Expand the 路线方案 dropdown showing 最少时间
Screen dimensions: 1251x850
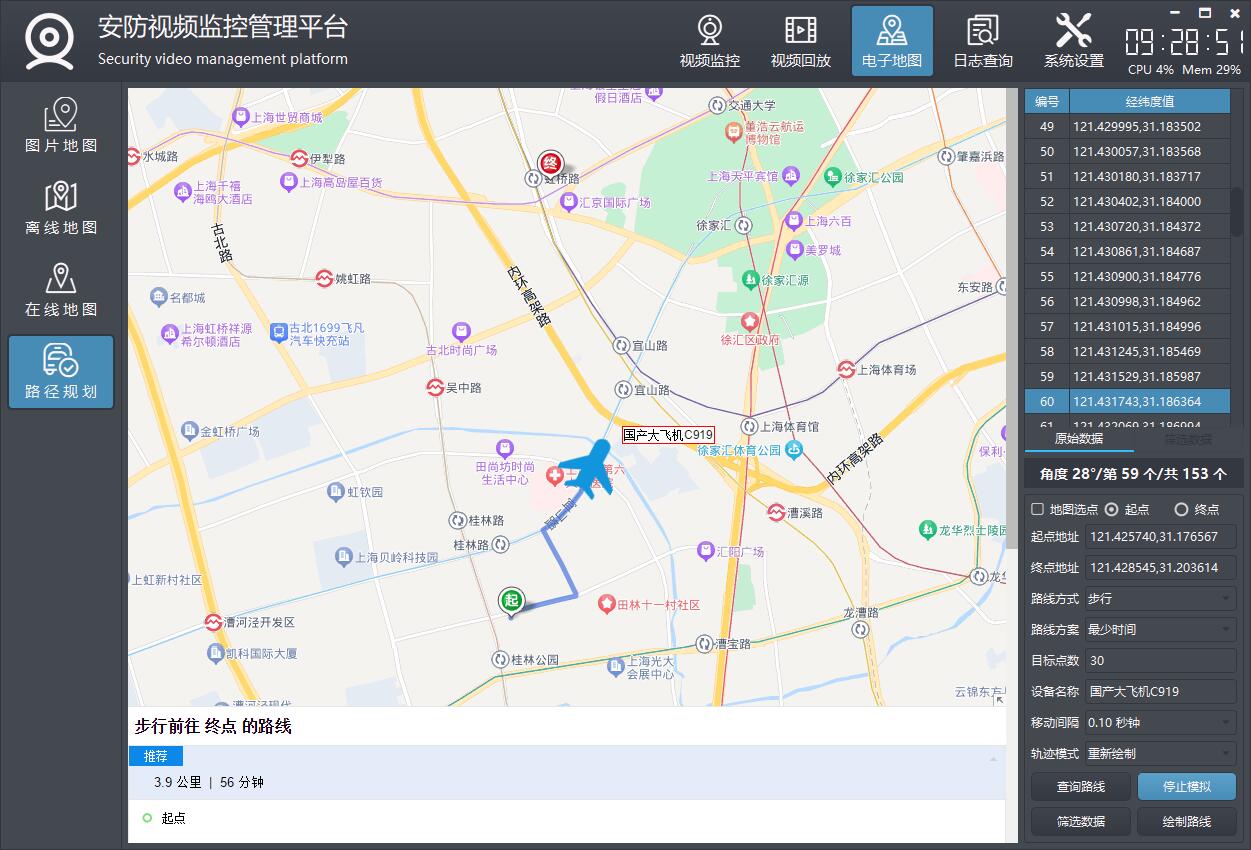(1160, 629)
